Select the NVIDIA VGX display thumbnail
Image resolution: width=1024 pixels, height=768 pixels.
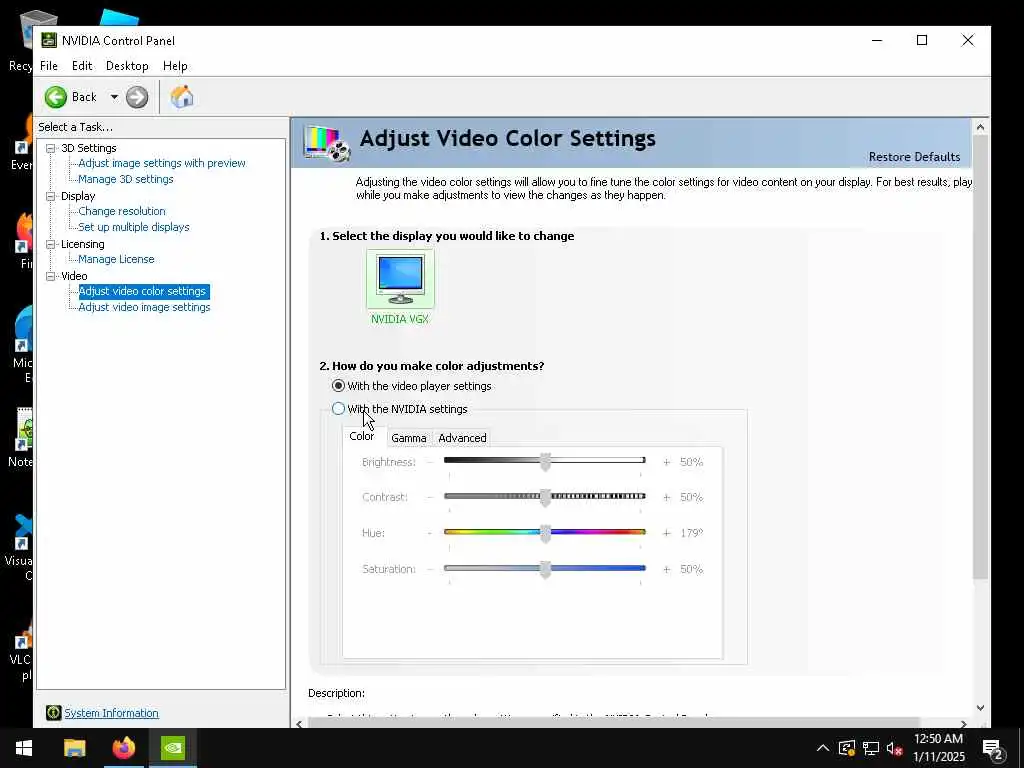tap(400, 280)
